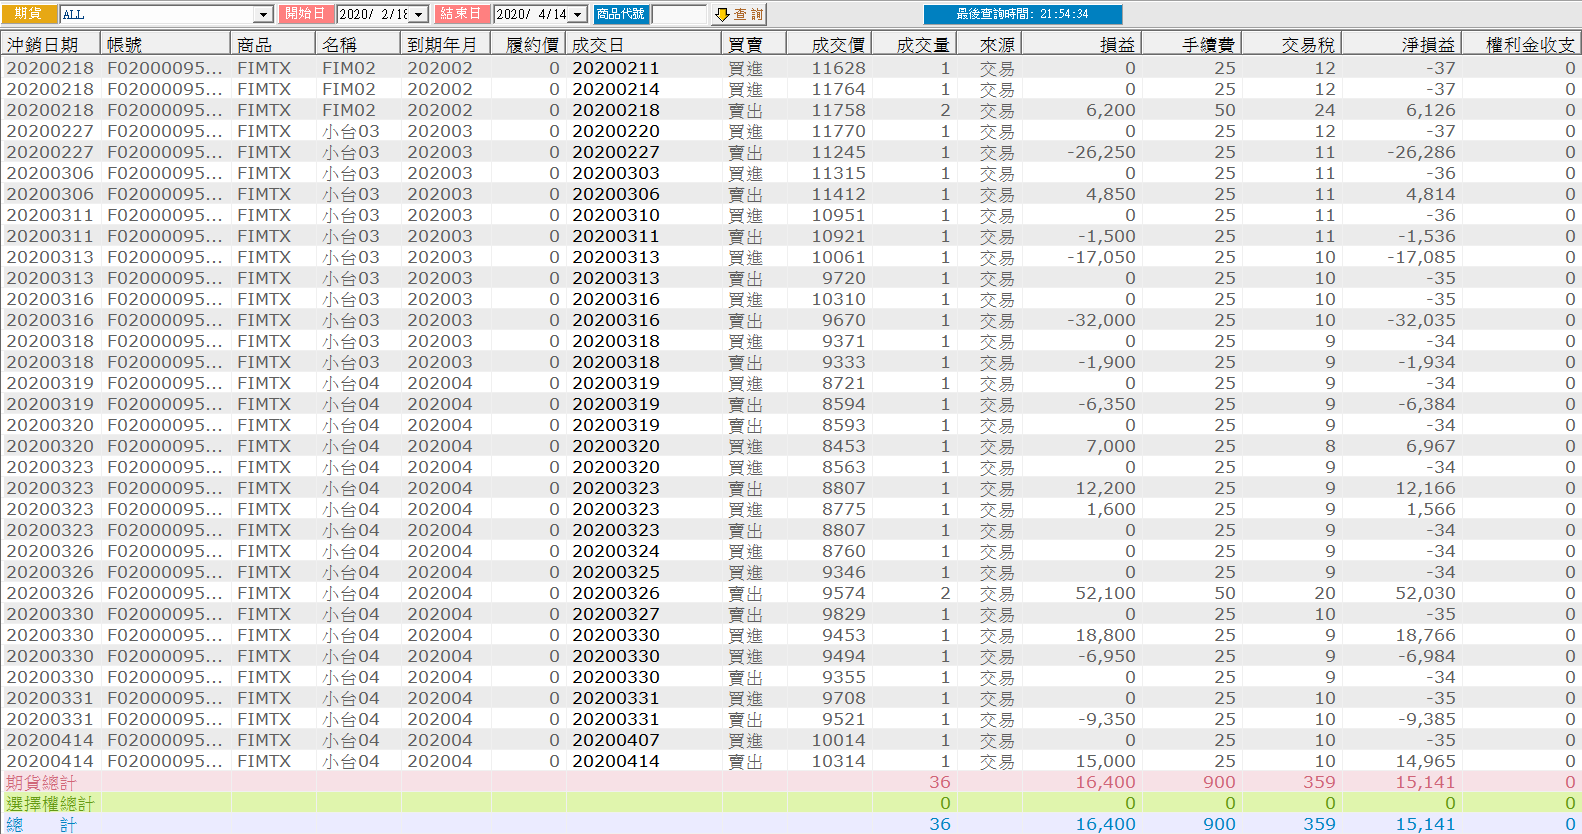Sort by 商品 column header
This screenshot has height=834, width=1582.
click(273, 44)
